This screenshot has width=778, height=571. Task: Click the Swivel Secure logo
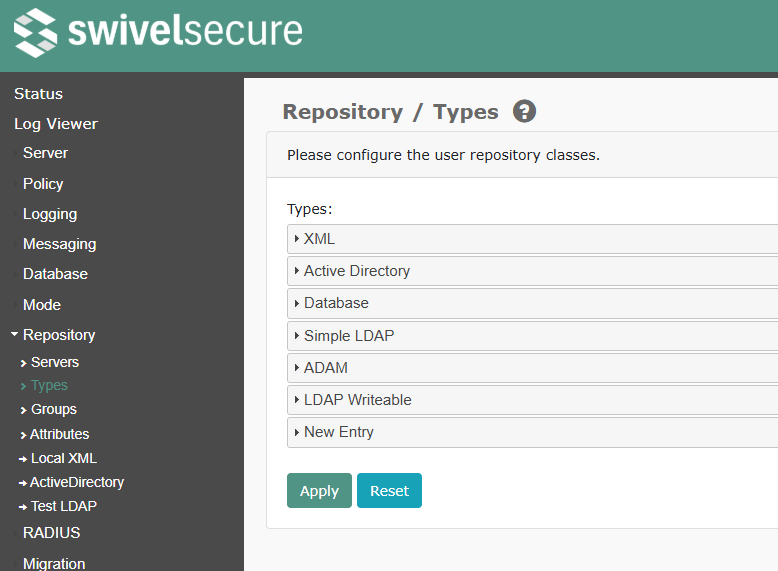tap(158, 32)
